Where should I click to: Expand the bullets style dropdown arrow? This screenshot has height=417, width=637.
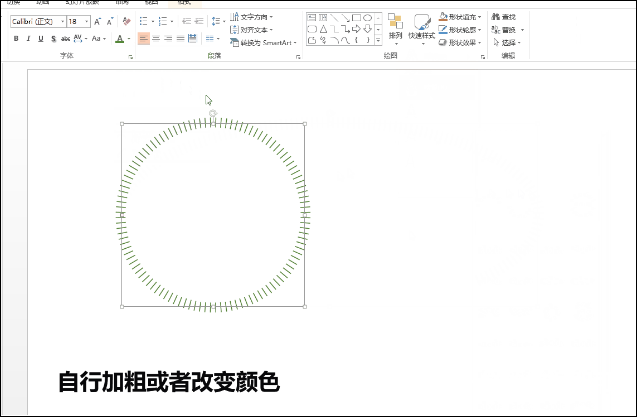coord(153,21)
